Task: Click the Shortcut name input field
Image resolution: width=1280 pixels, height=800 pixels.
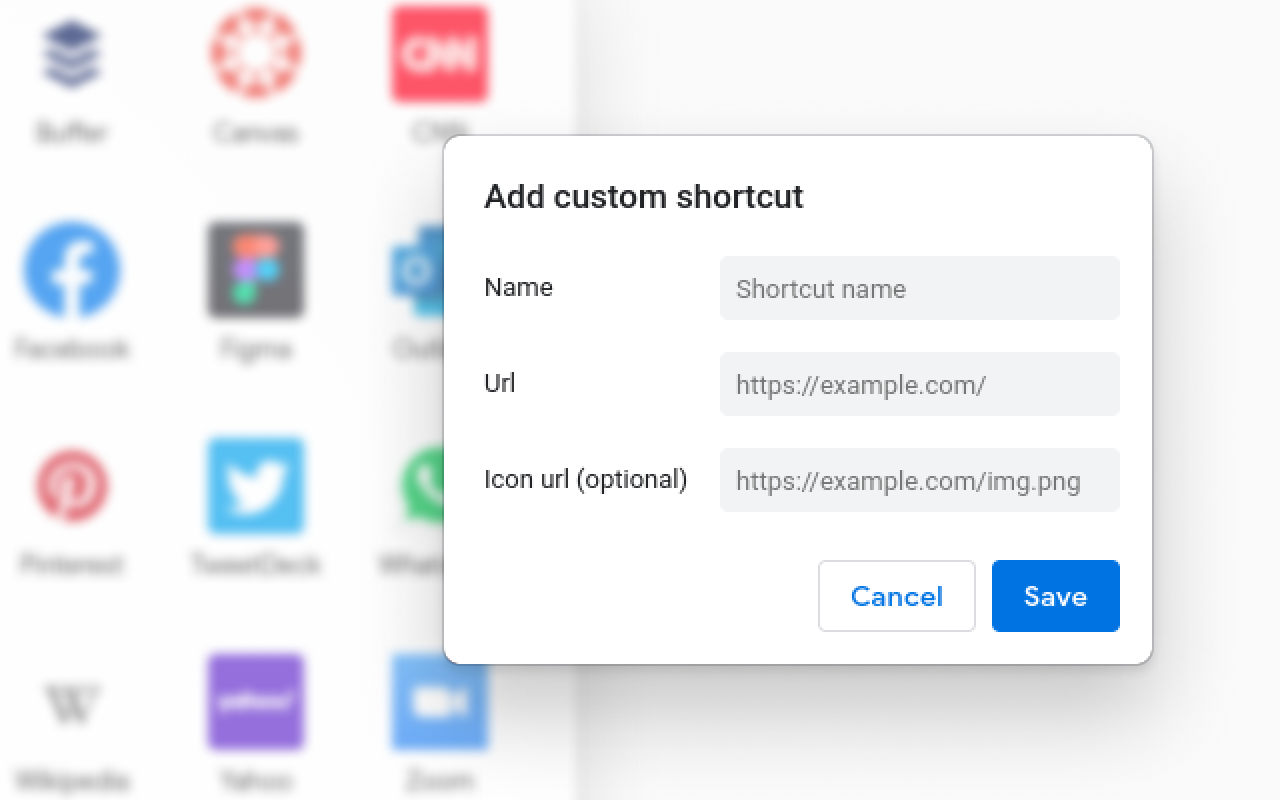Action: (x=919, y=288)
